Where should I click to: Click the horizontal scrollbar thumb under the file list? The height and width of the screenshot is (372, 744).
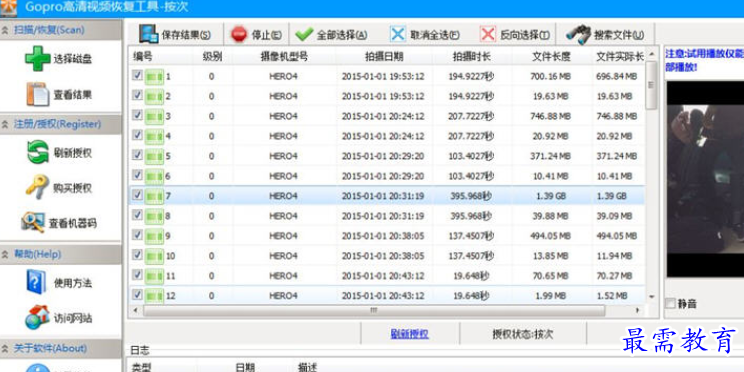click(x=374, y=310)
